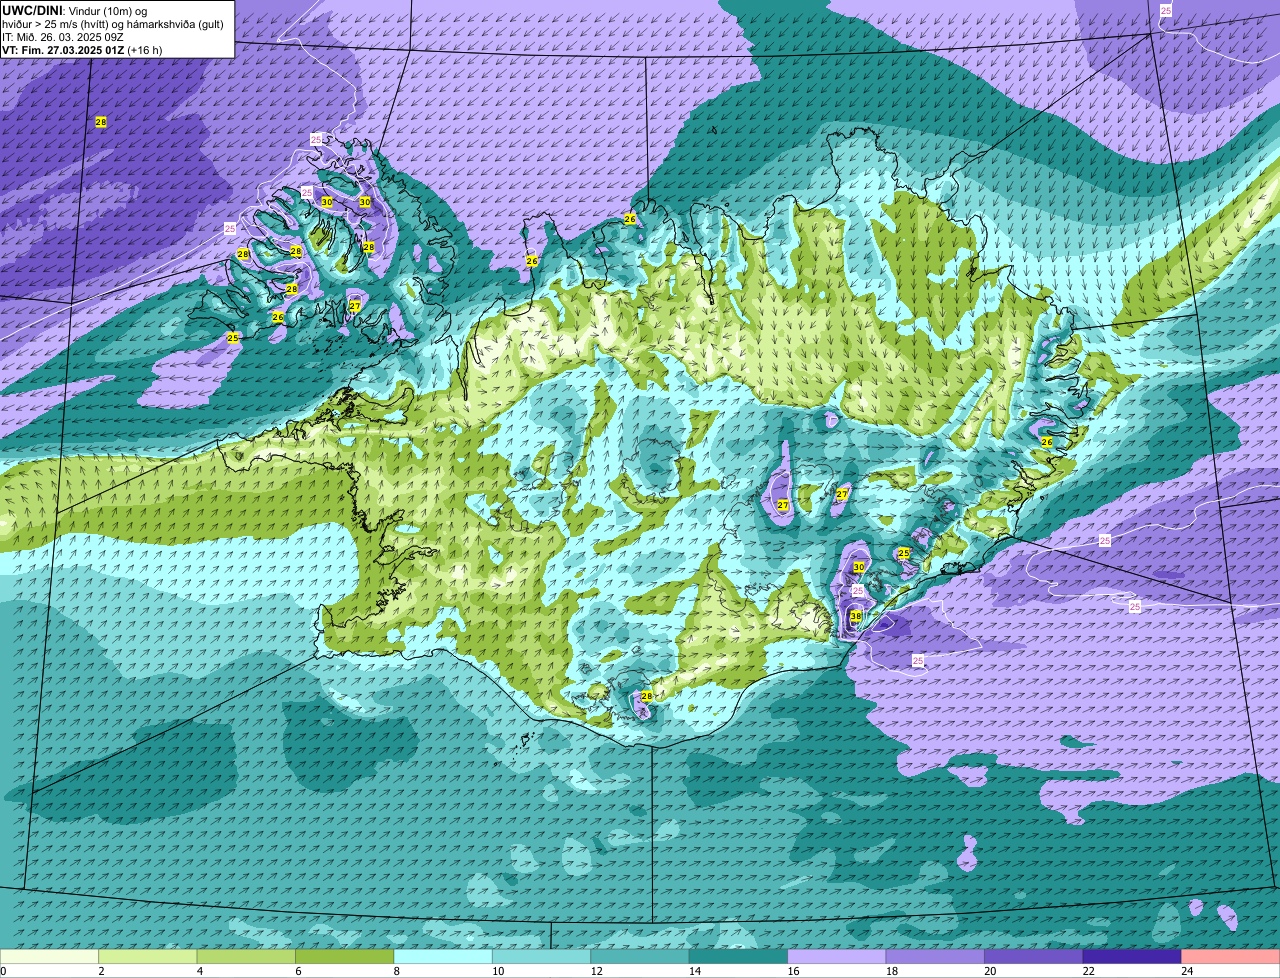This screenshot has height=978, width=1280.
Task: Select the '6' legend scale number
Action: tap(297, 971)
